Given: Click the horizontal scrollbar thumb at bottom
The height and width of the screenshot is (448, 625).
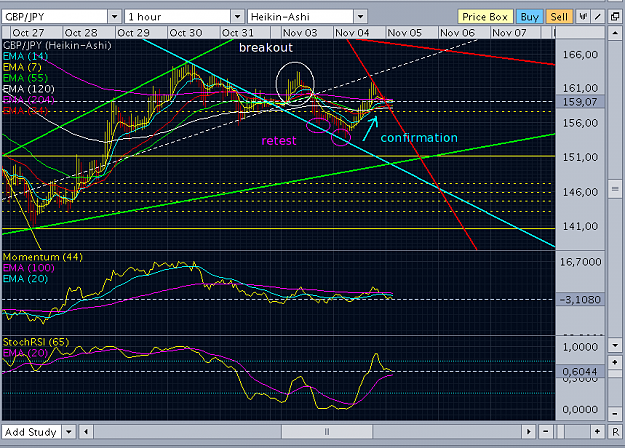Looking at the screenshot, I should (327, 432).
